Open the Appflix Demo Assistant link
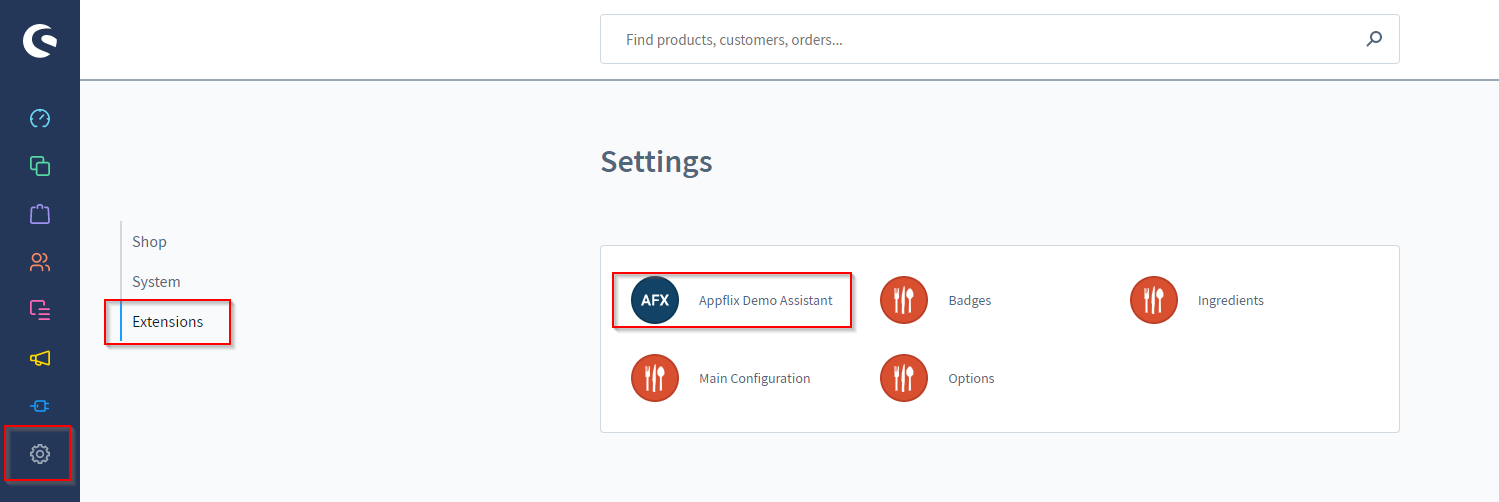 [765, 300]
